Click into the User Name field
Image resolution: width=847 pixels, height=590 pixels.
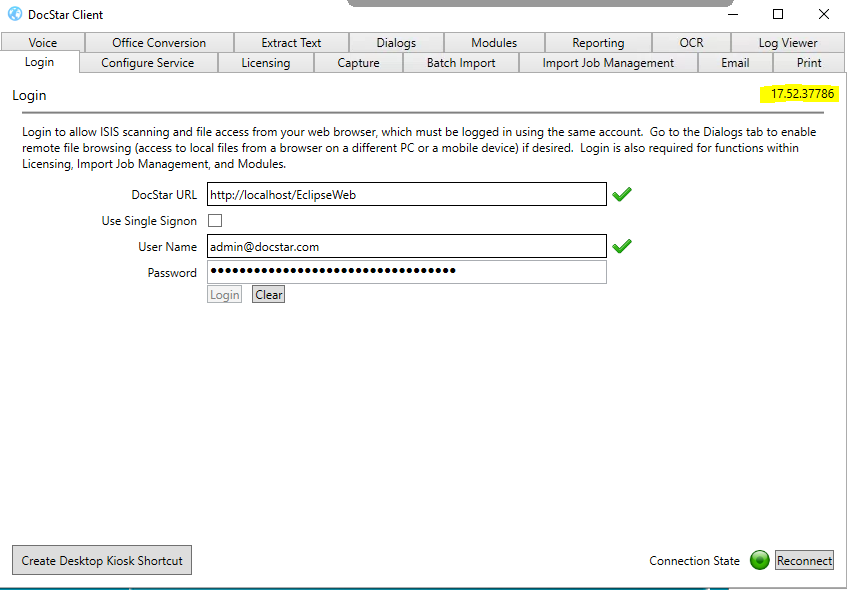pos(407,246)
